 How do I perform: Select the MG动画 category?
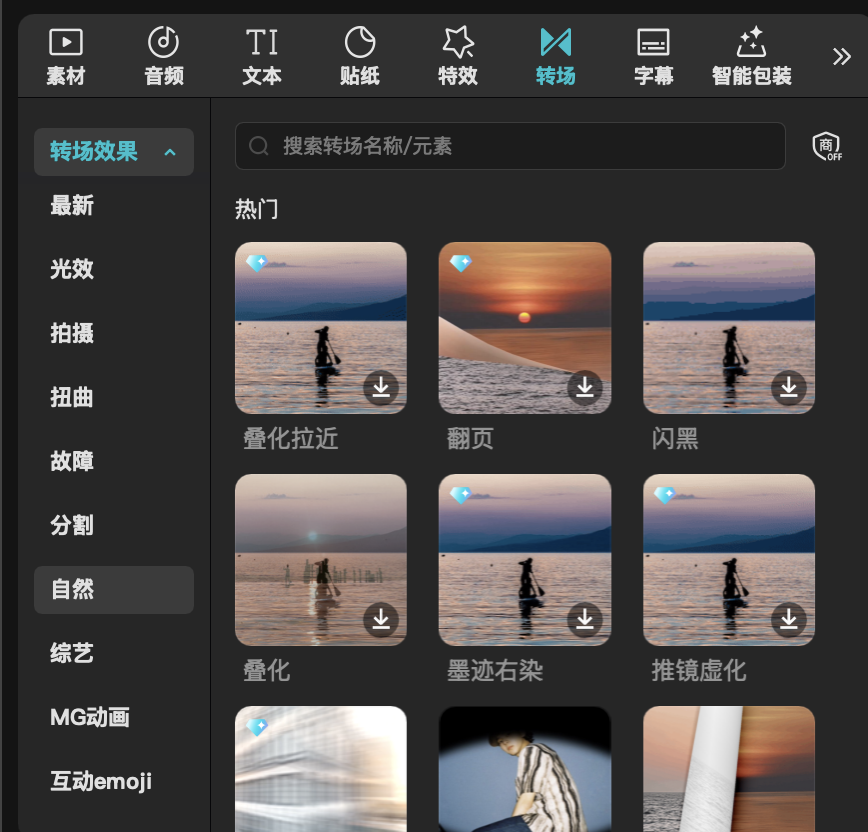coord(90,717)
